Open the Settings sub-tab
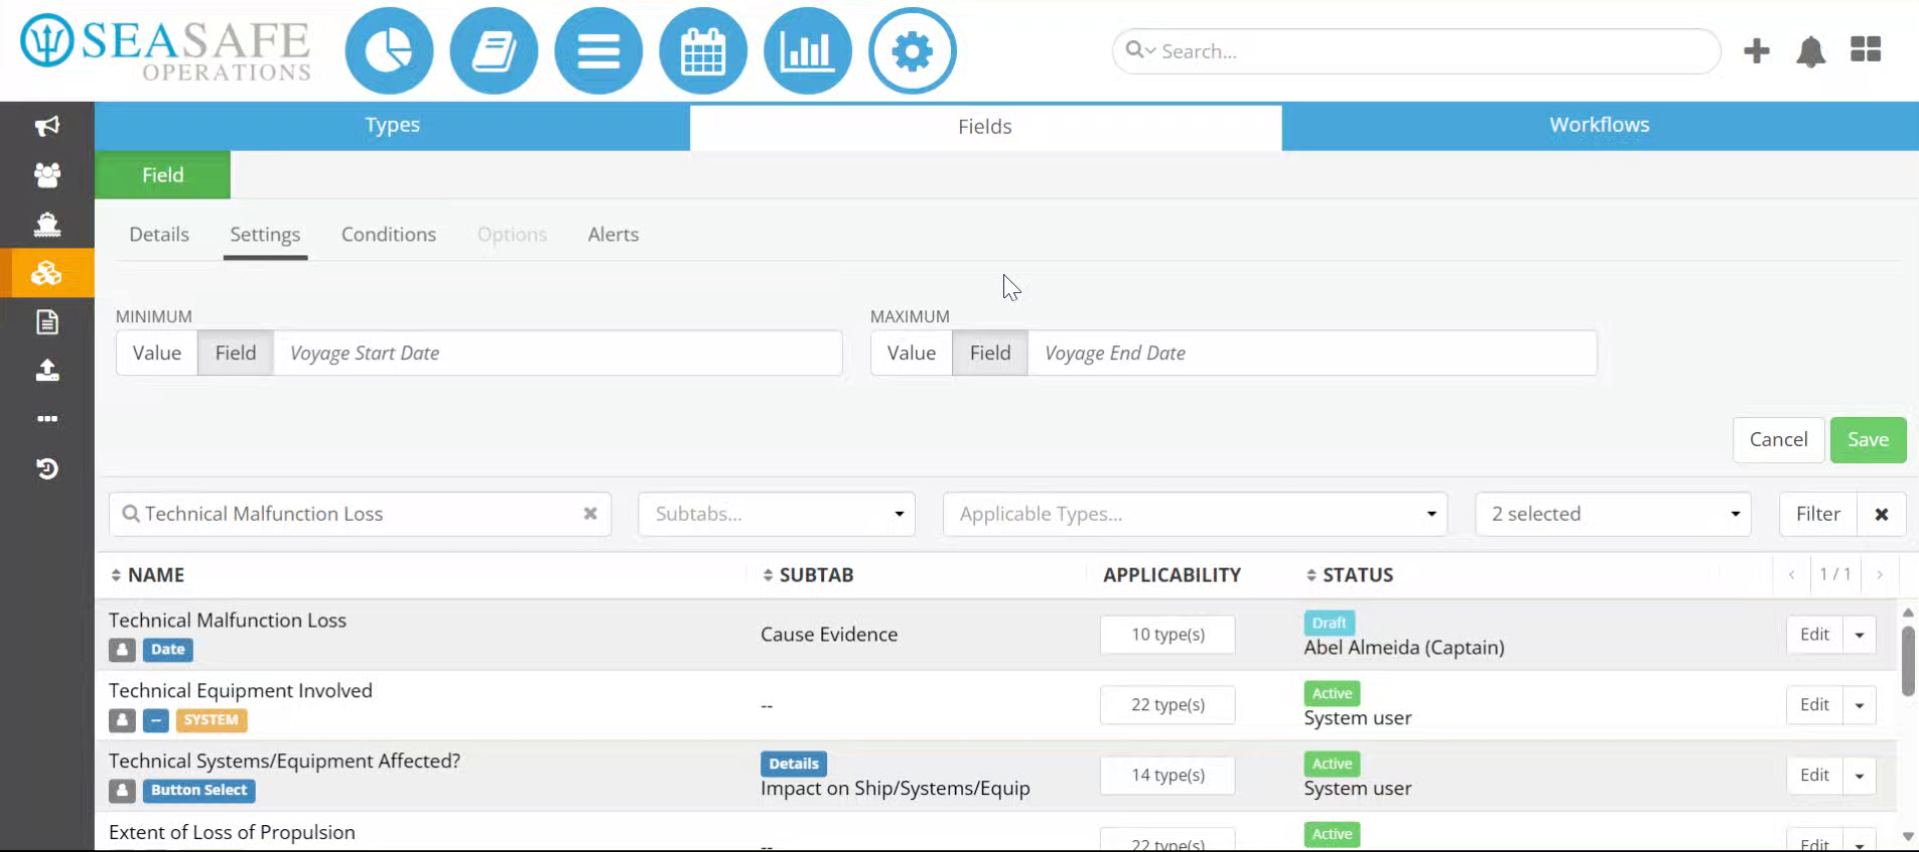The height and width of the screenshot is (852, 1919). coord(265,234)
